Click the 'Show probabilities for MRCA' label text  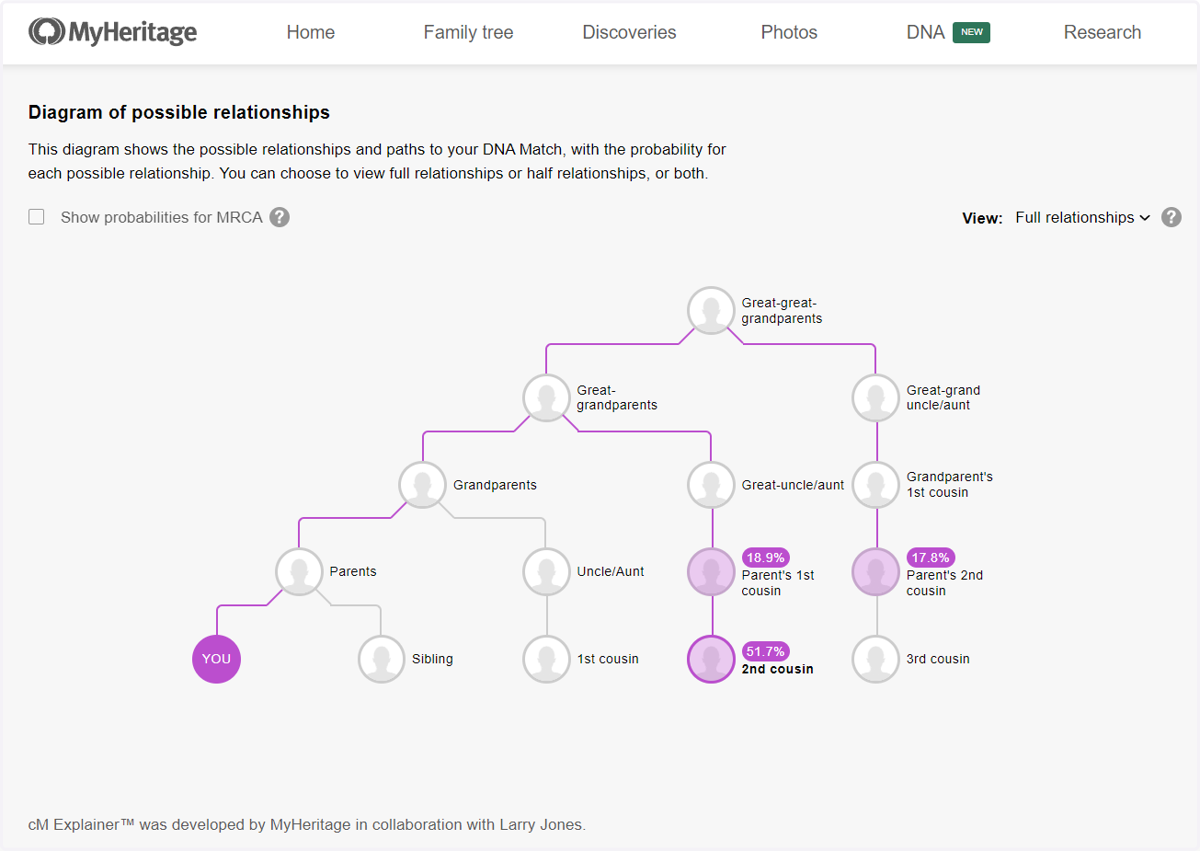pos(162,217)
